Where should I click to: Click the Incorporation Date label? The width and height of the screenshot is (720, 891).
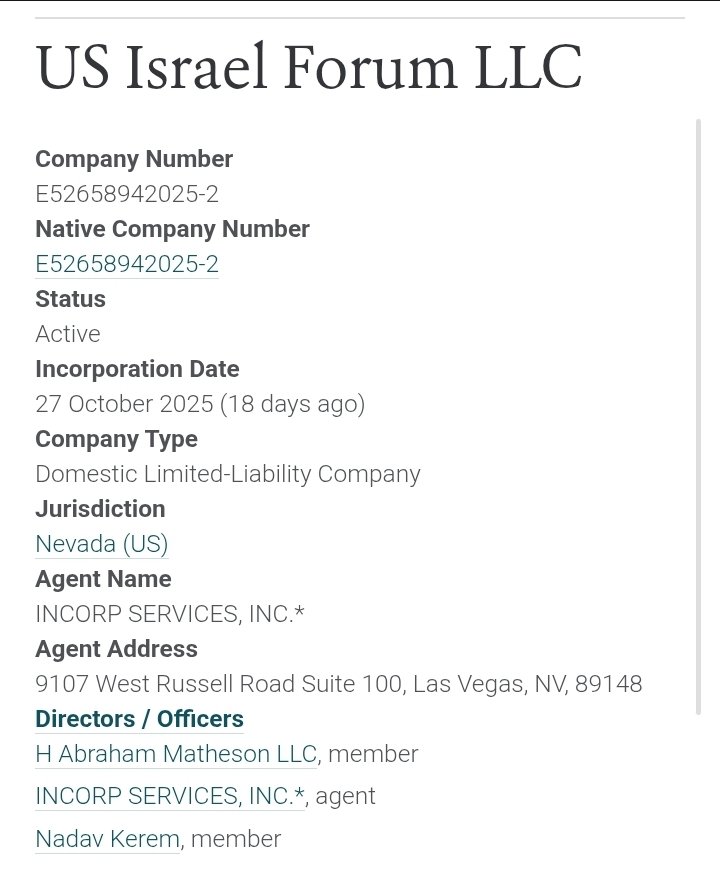(x=137, y=369)
